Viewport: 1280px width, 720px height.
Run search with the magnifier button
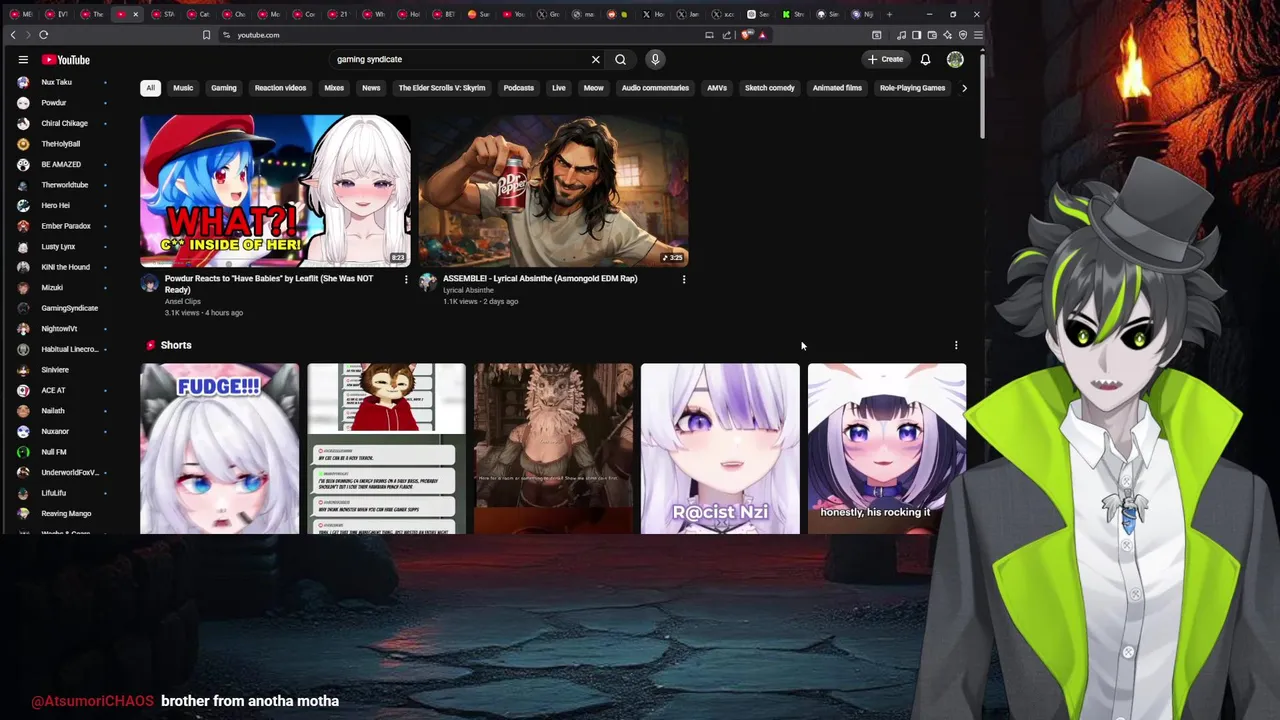[x=621, y=59]
